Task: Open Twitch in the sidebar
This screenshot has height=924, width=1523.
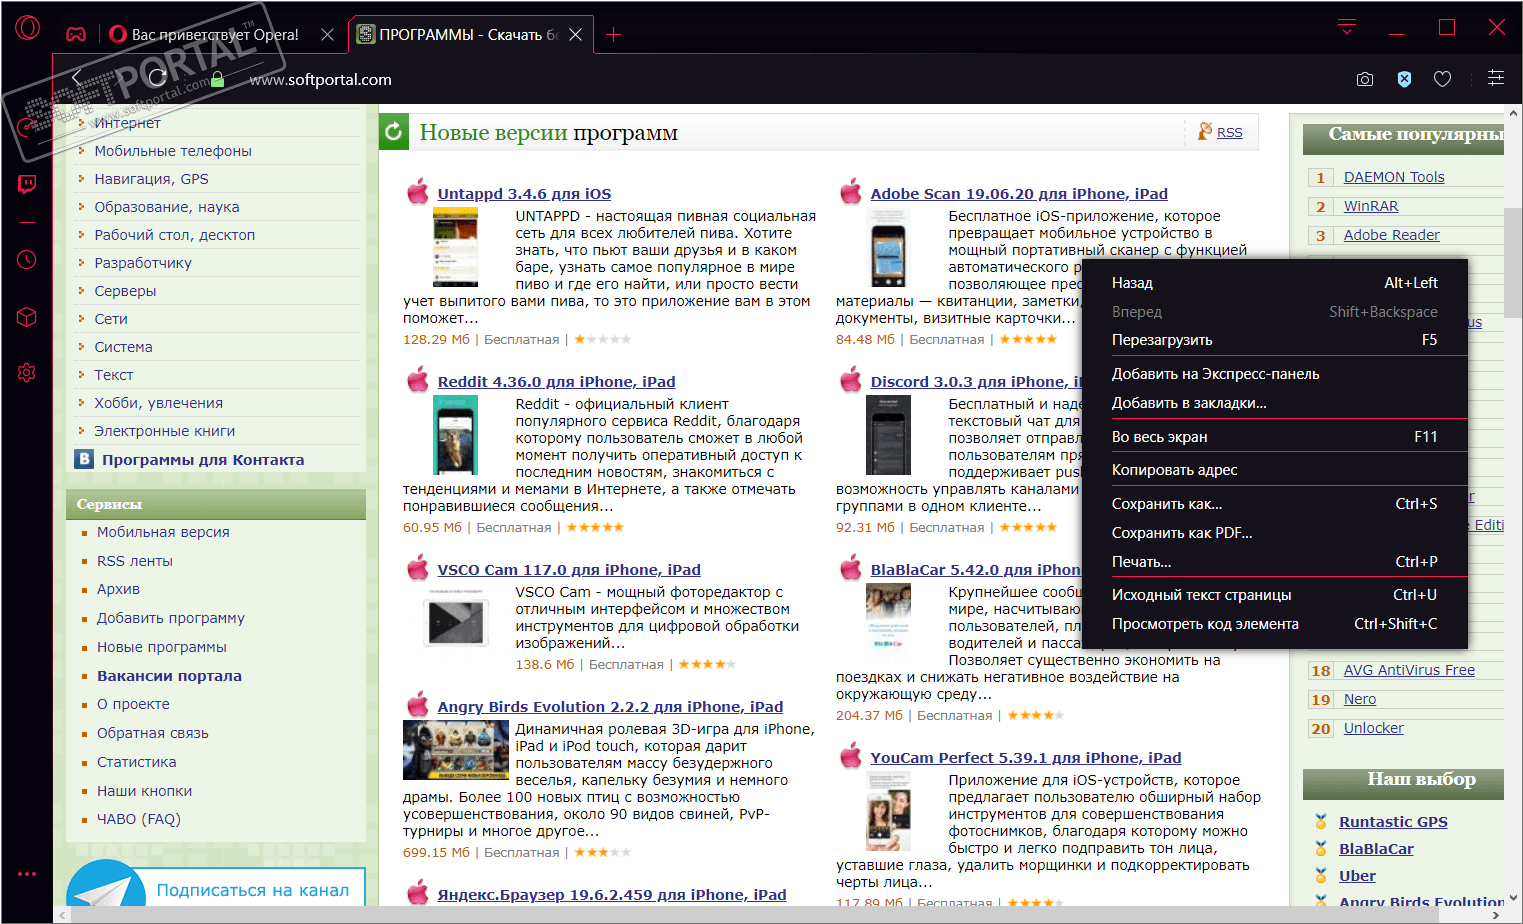Action: [x=27, y=184]
